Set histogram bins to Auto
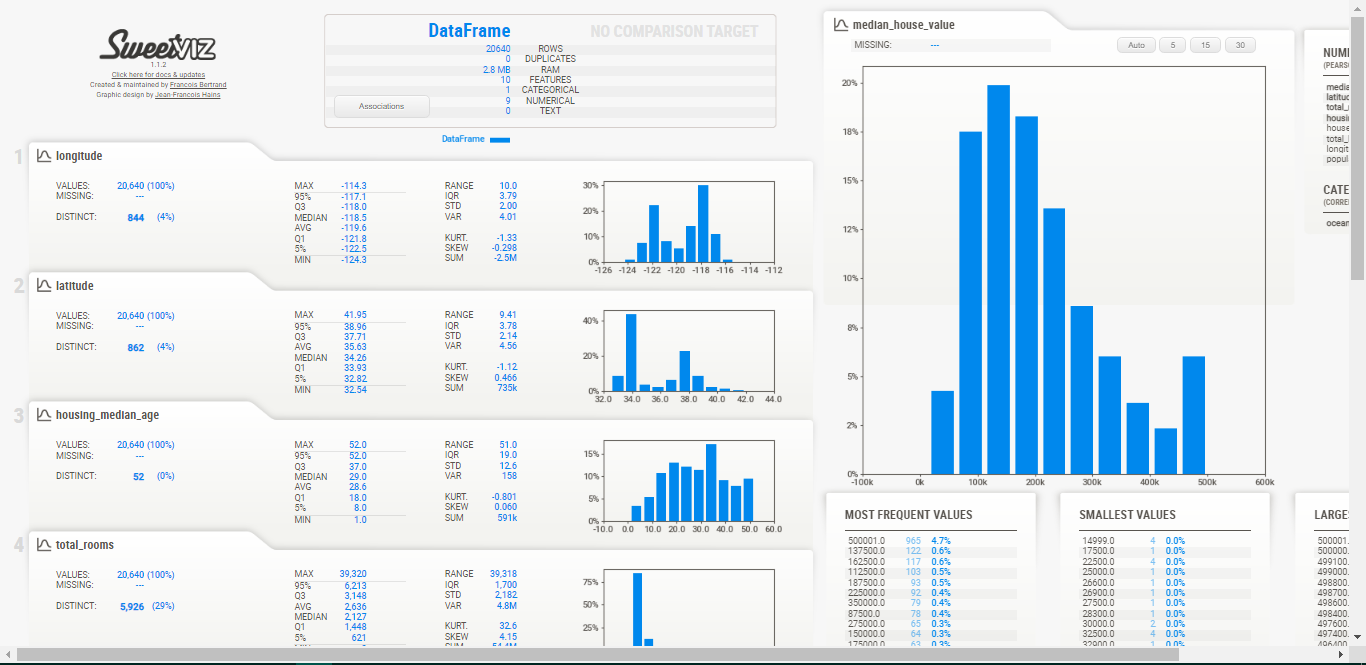 coord(1136,46)
